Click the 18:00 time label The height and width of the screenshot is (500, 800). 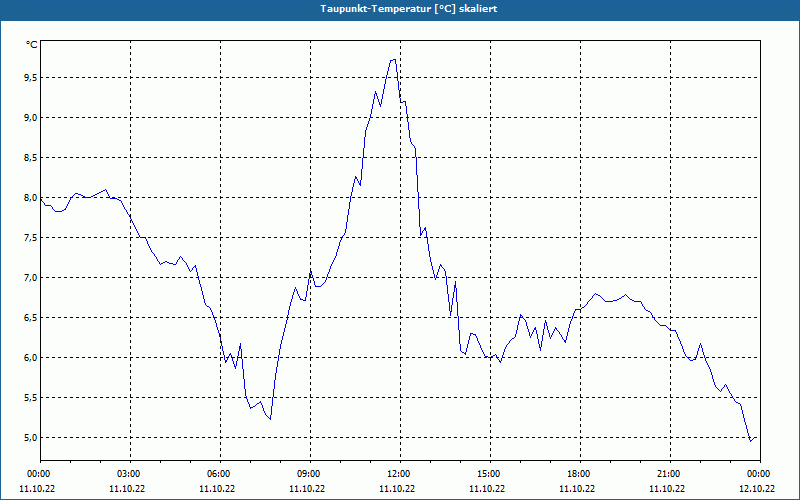pyautogui.click(x=580, y=474)
